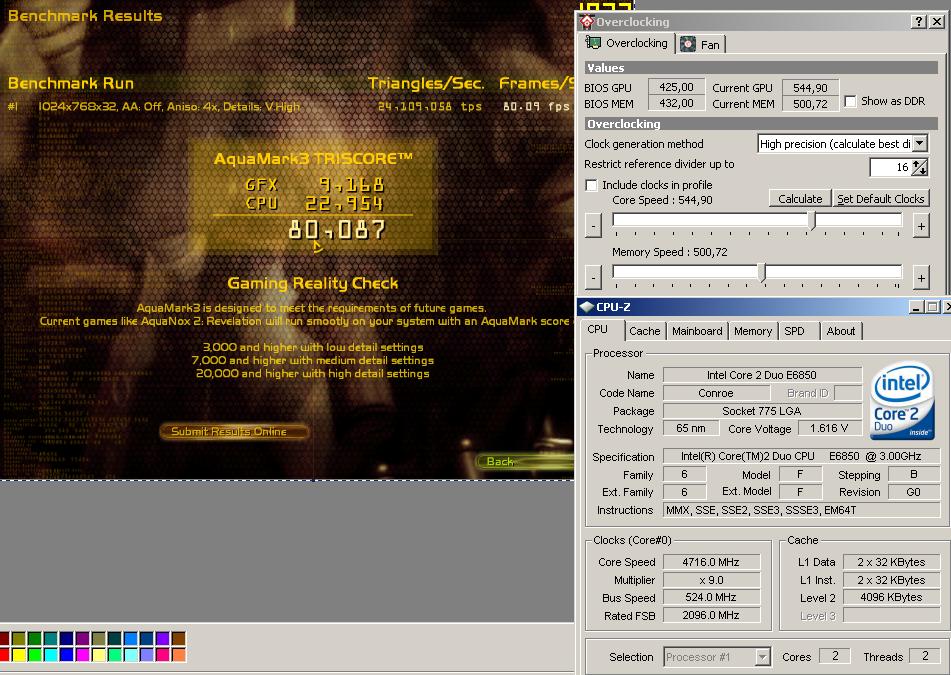Click the Rated FSB value 2096.0 MHz
The height and width of the screenshot is (675, 951).
[711, 615]
